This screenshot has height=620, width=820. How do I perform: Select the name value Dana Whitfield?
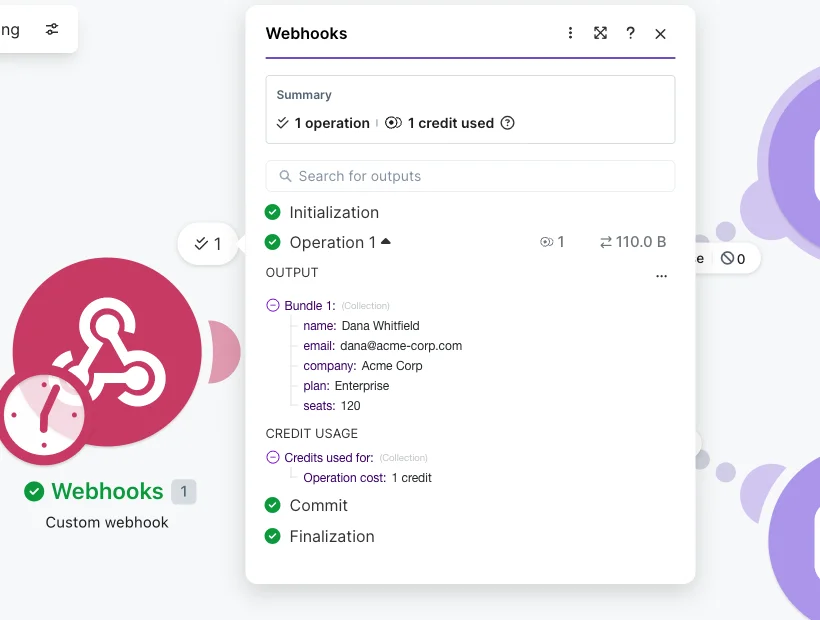[x=380, y=326]
